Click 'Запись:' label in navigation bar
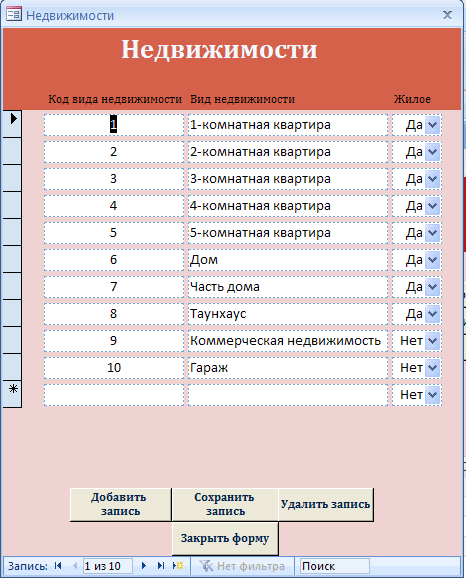Screen dimensions: 466x578 coord(28,566)
